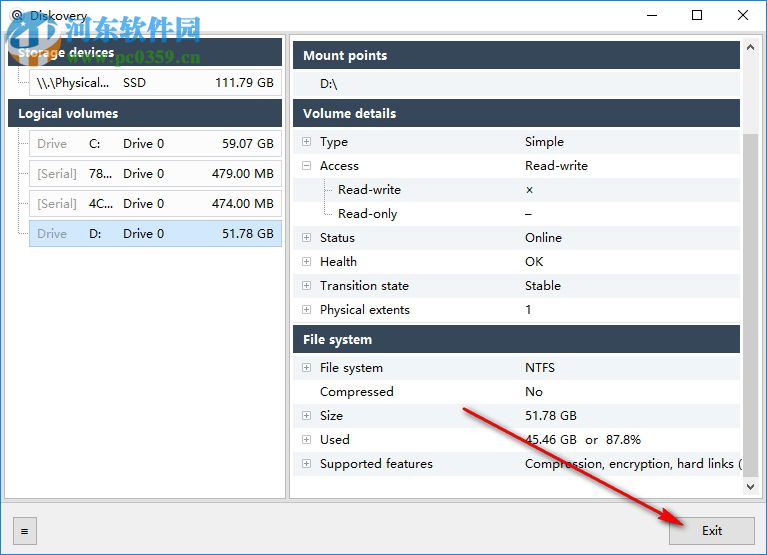767x555 pixels.
Task: Click the Volume details header
Action: click(516, 113)
